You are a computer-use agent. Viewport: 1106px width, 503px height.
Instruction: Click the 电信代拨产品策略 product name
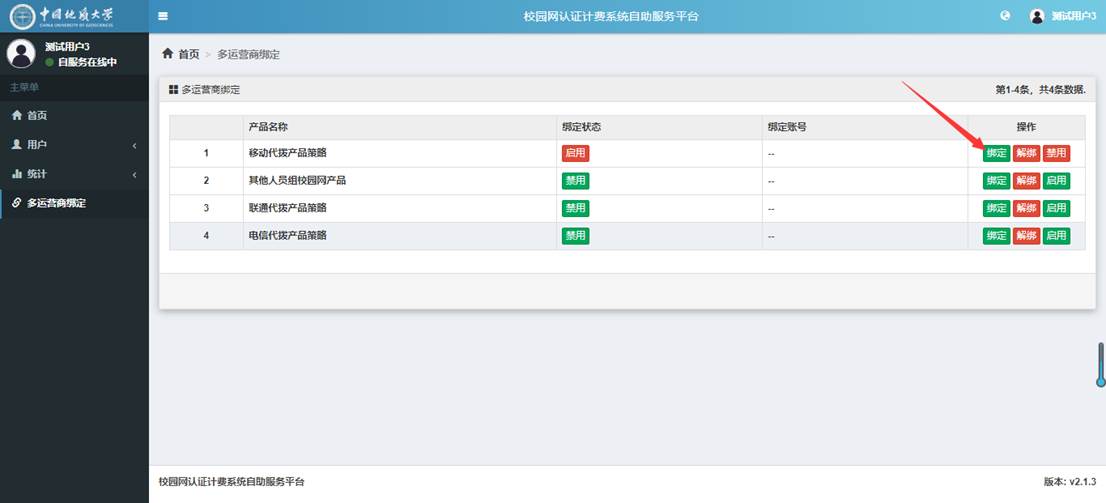[288, 236]
